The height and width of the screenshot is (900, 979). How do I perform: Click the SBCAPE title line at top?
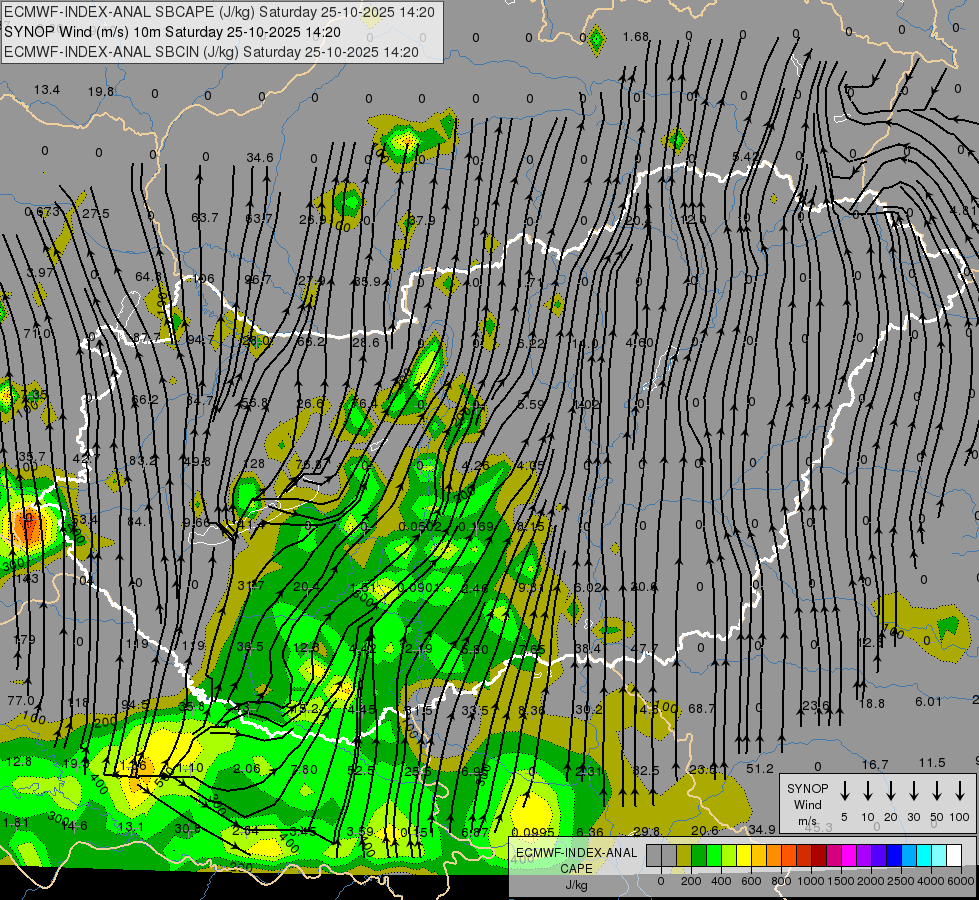coord(219,12)
